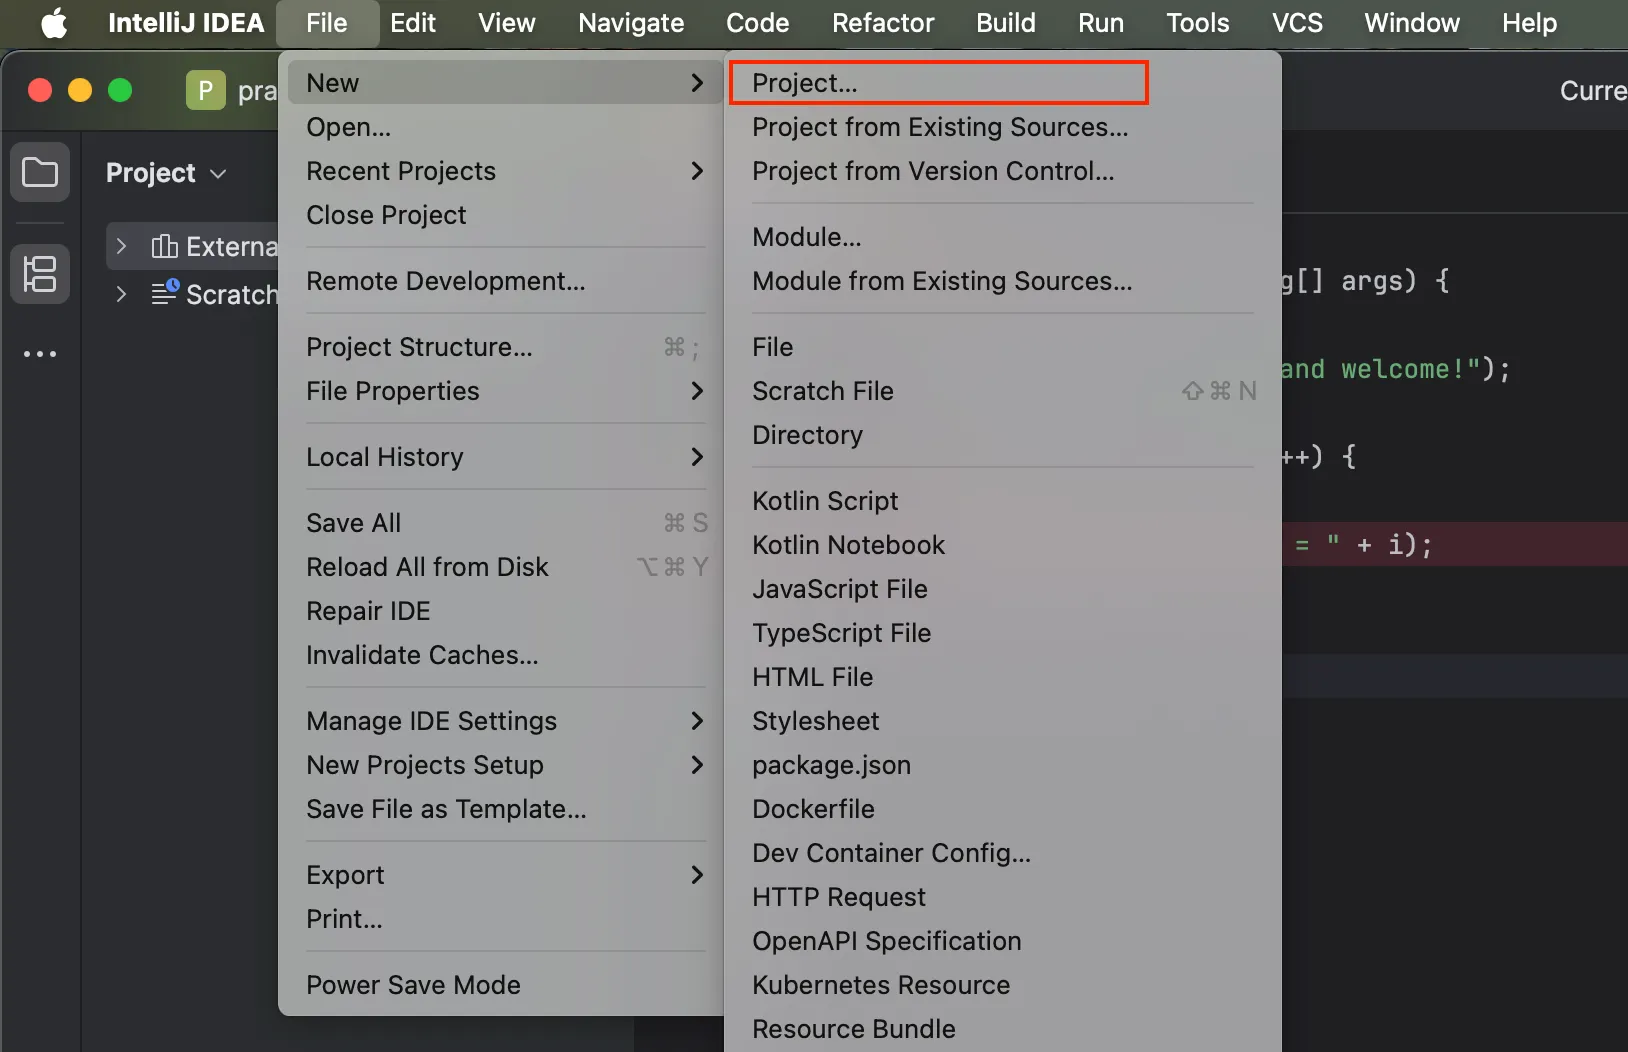The height and width of the screenshot is (1052, 1628).
Task: Select Invalidate Caches menu item
Action: [x=422, y=655]
